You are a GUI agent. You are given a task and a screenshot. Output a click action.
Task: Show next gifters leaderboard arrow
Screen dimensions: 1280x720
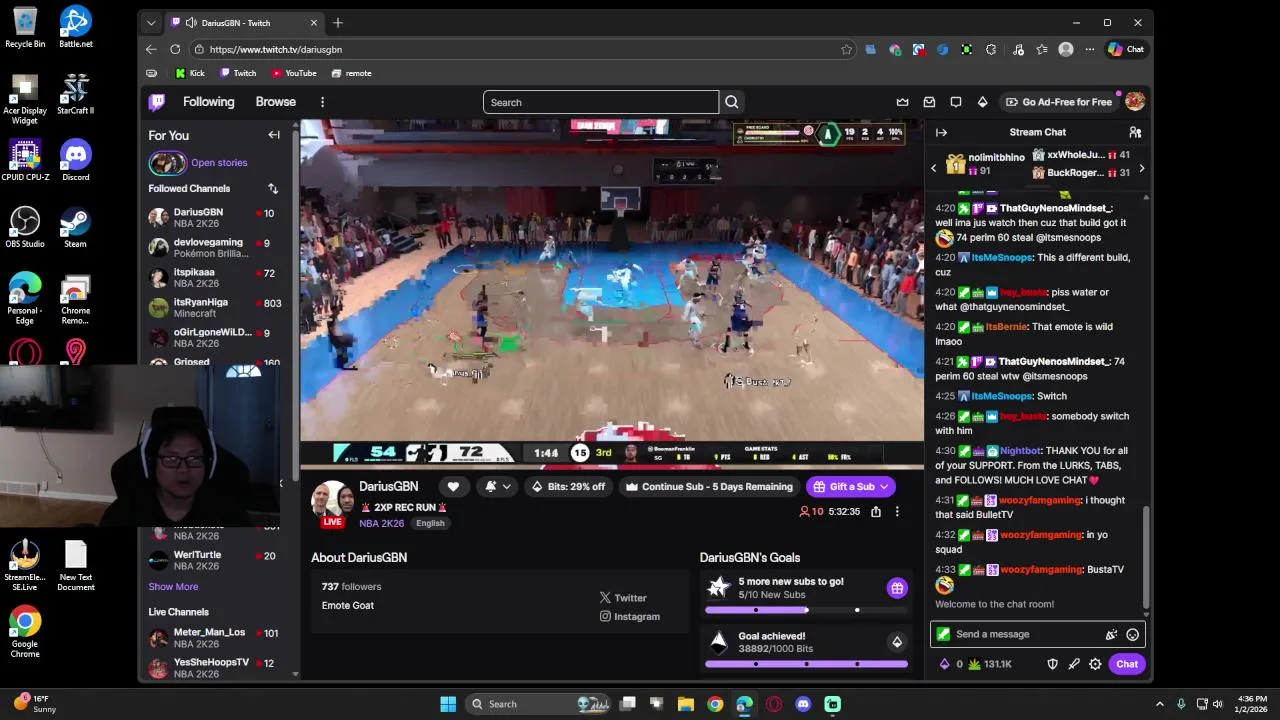click(1141, 169)
